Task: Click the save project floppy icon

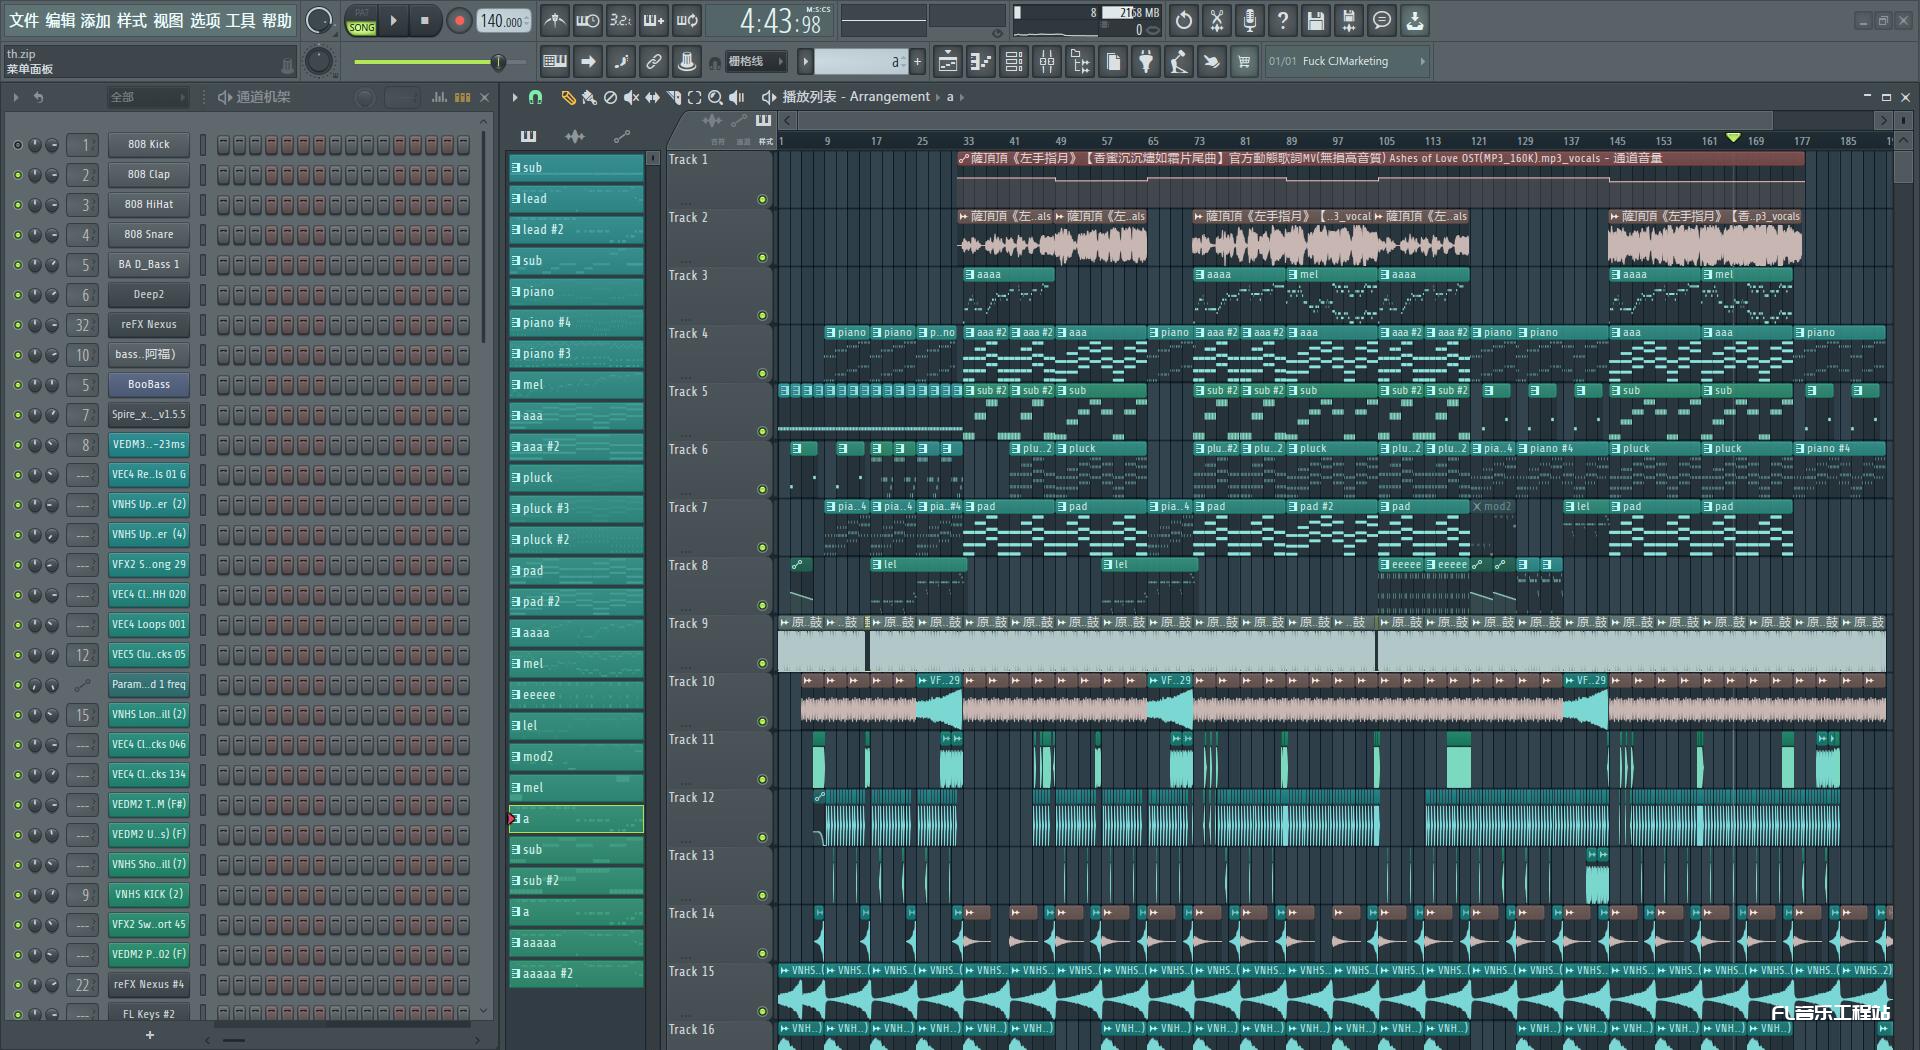Action: 1316,20
